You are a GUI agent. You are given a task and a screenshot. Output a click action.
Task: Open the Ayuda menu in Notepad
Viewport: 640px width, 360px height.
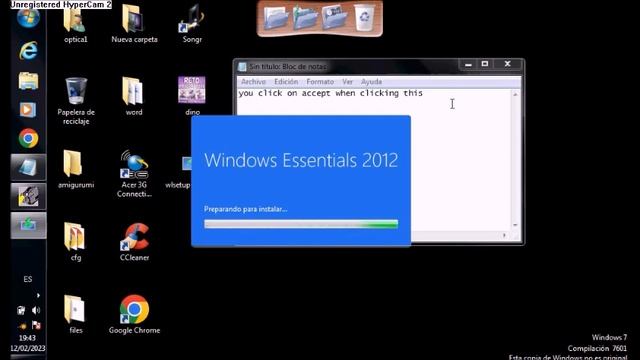(371, 82)
